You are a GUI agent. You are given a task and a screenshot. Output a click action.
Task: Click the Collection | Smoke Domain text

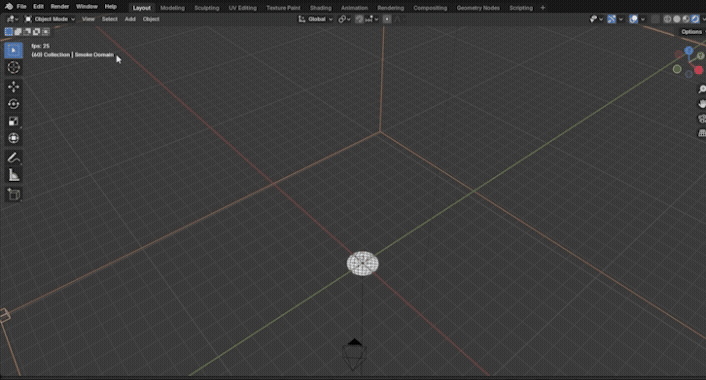[x=78, y=54]
